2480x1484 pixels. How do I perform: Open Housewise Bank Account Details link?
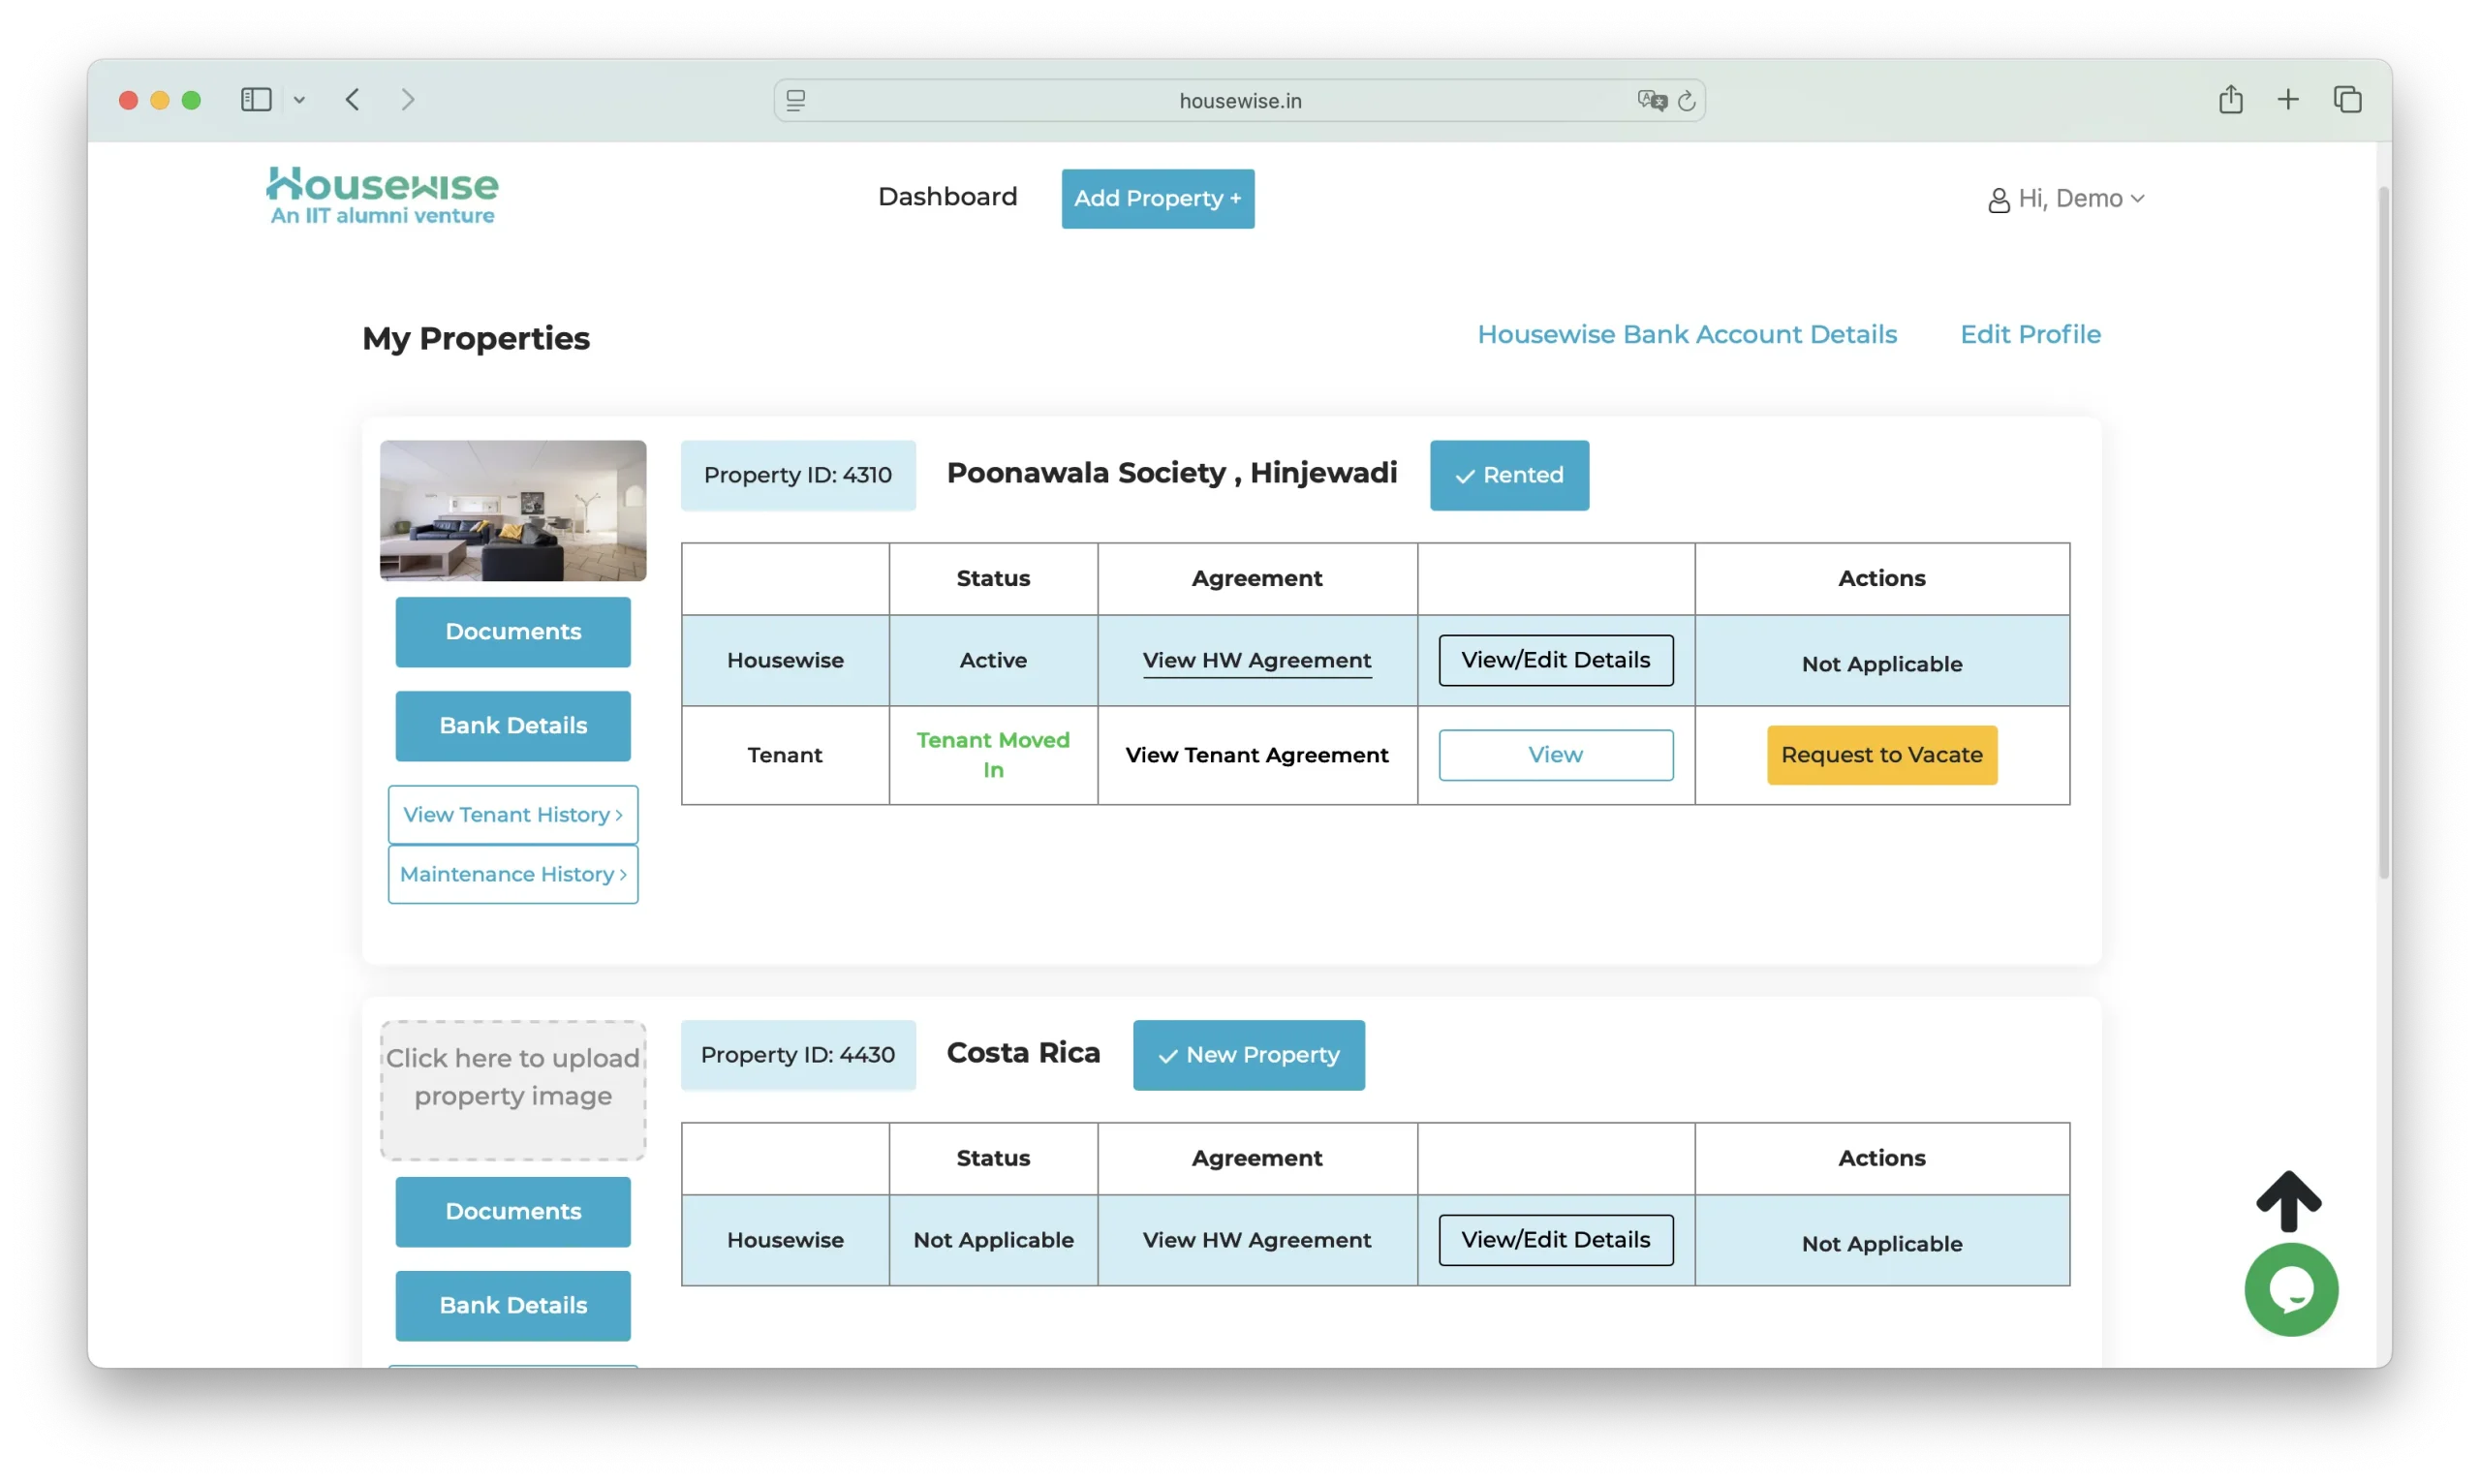click(1687, 334)
